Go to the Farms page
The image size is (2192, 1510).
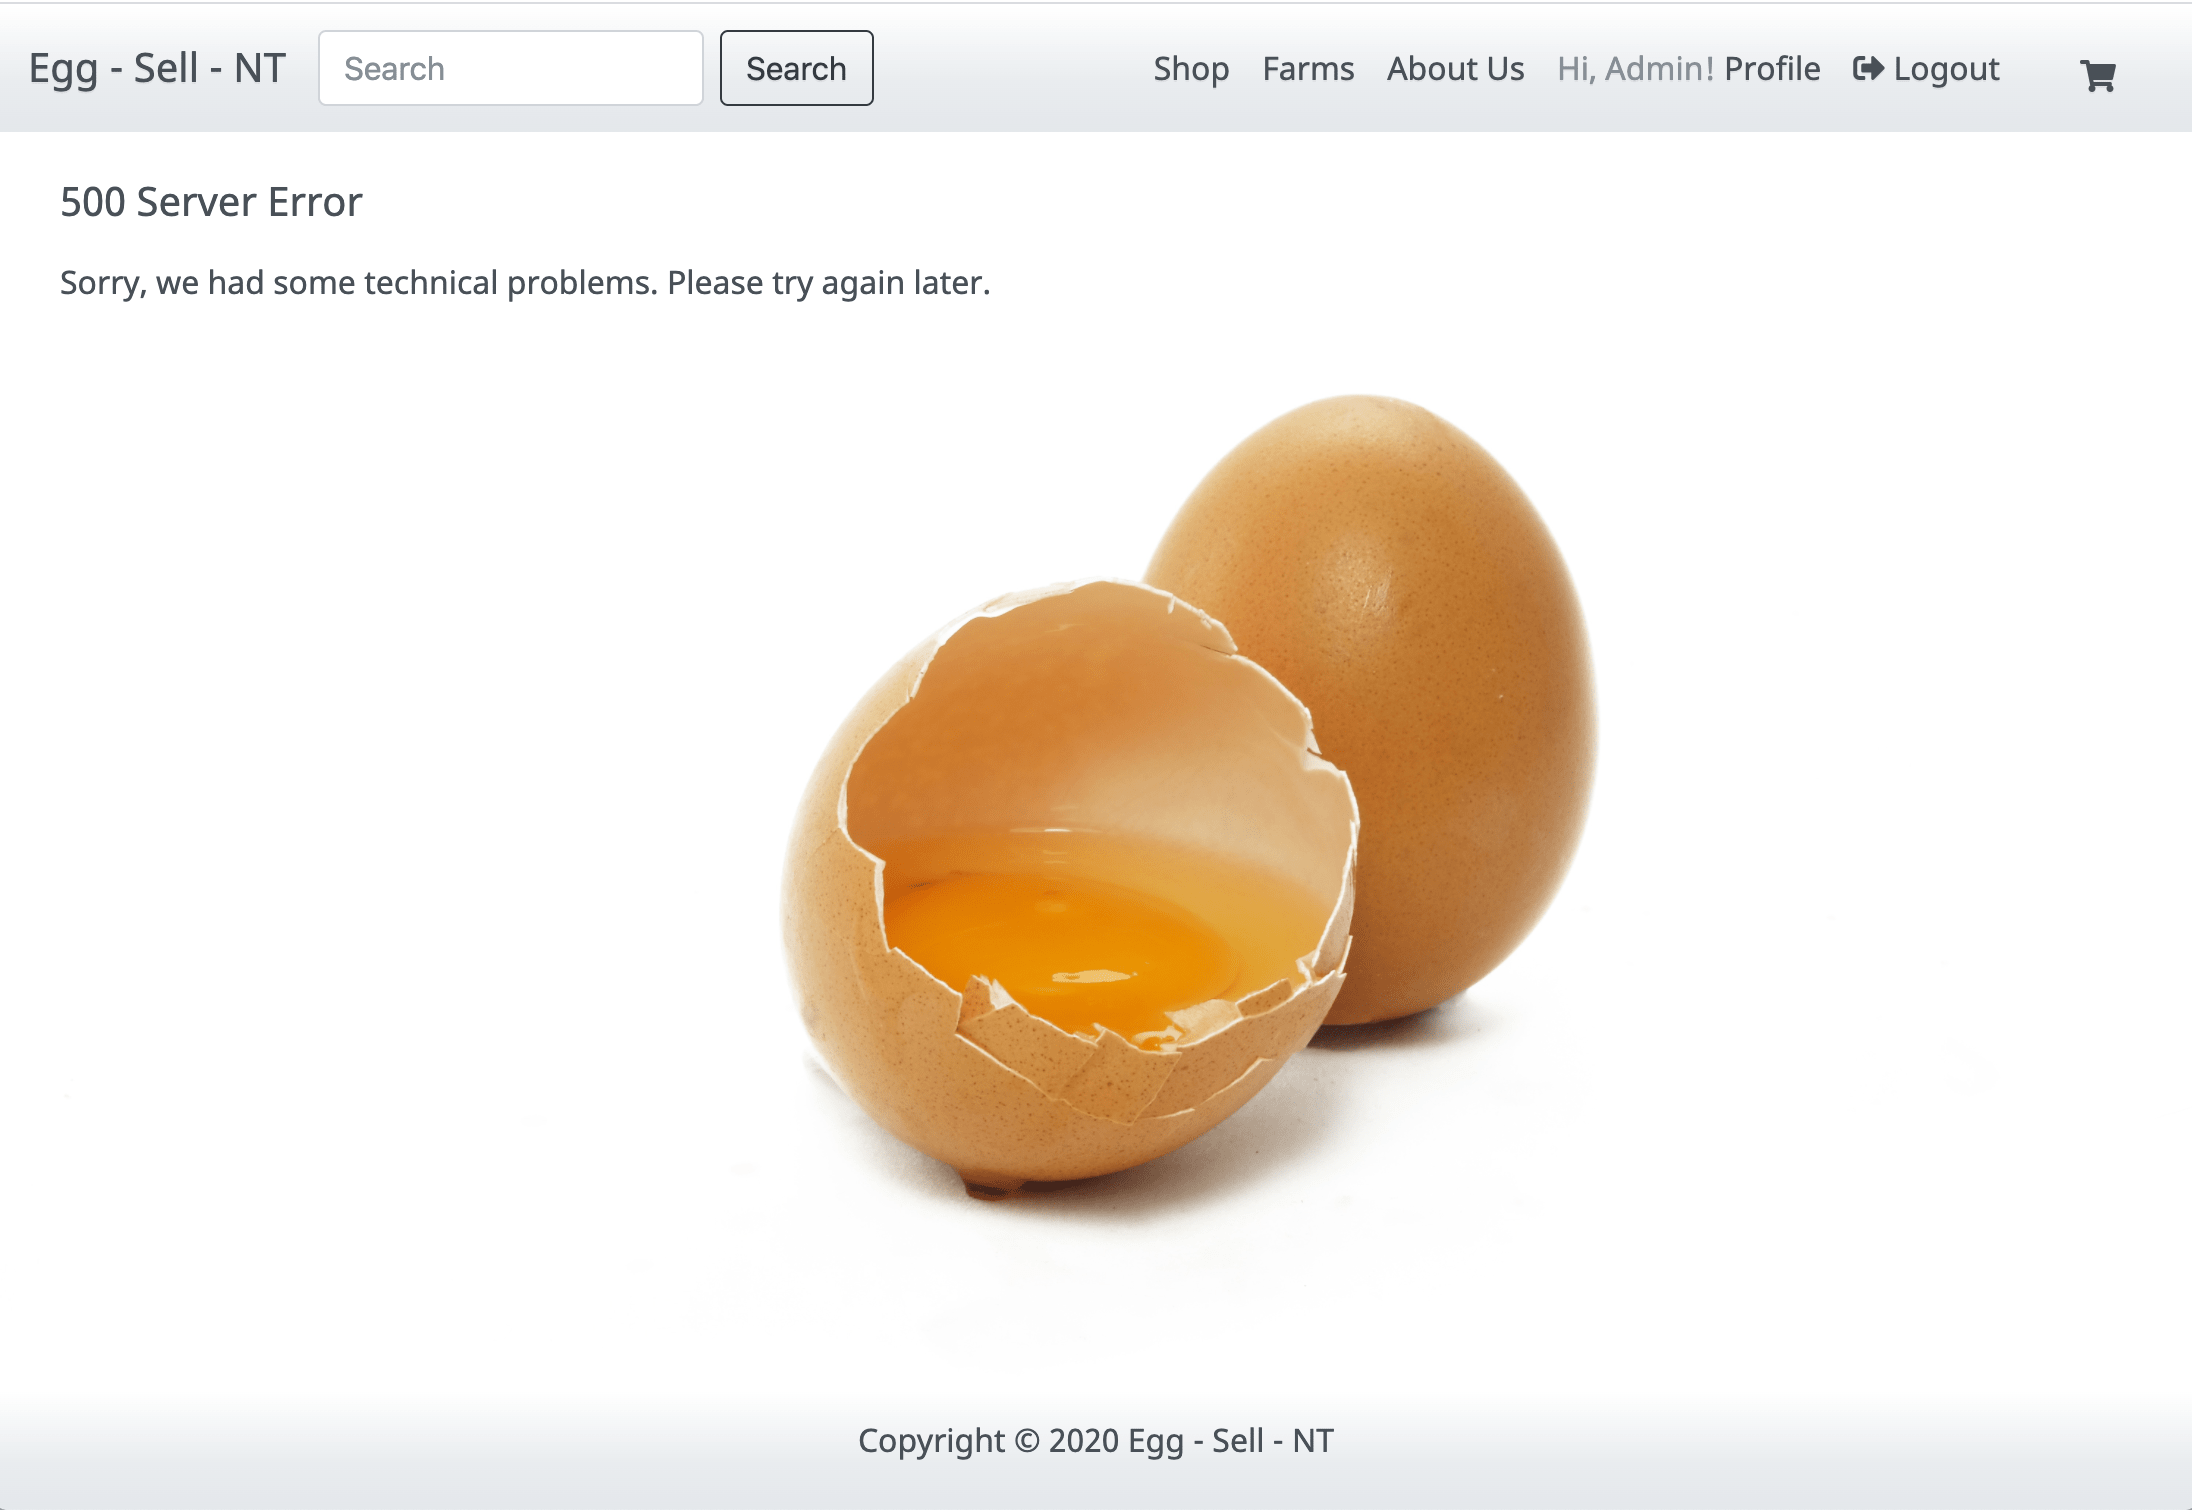tap(1308, 69)
